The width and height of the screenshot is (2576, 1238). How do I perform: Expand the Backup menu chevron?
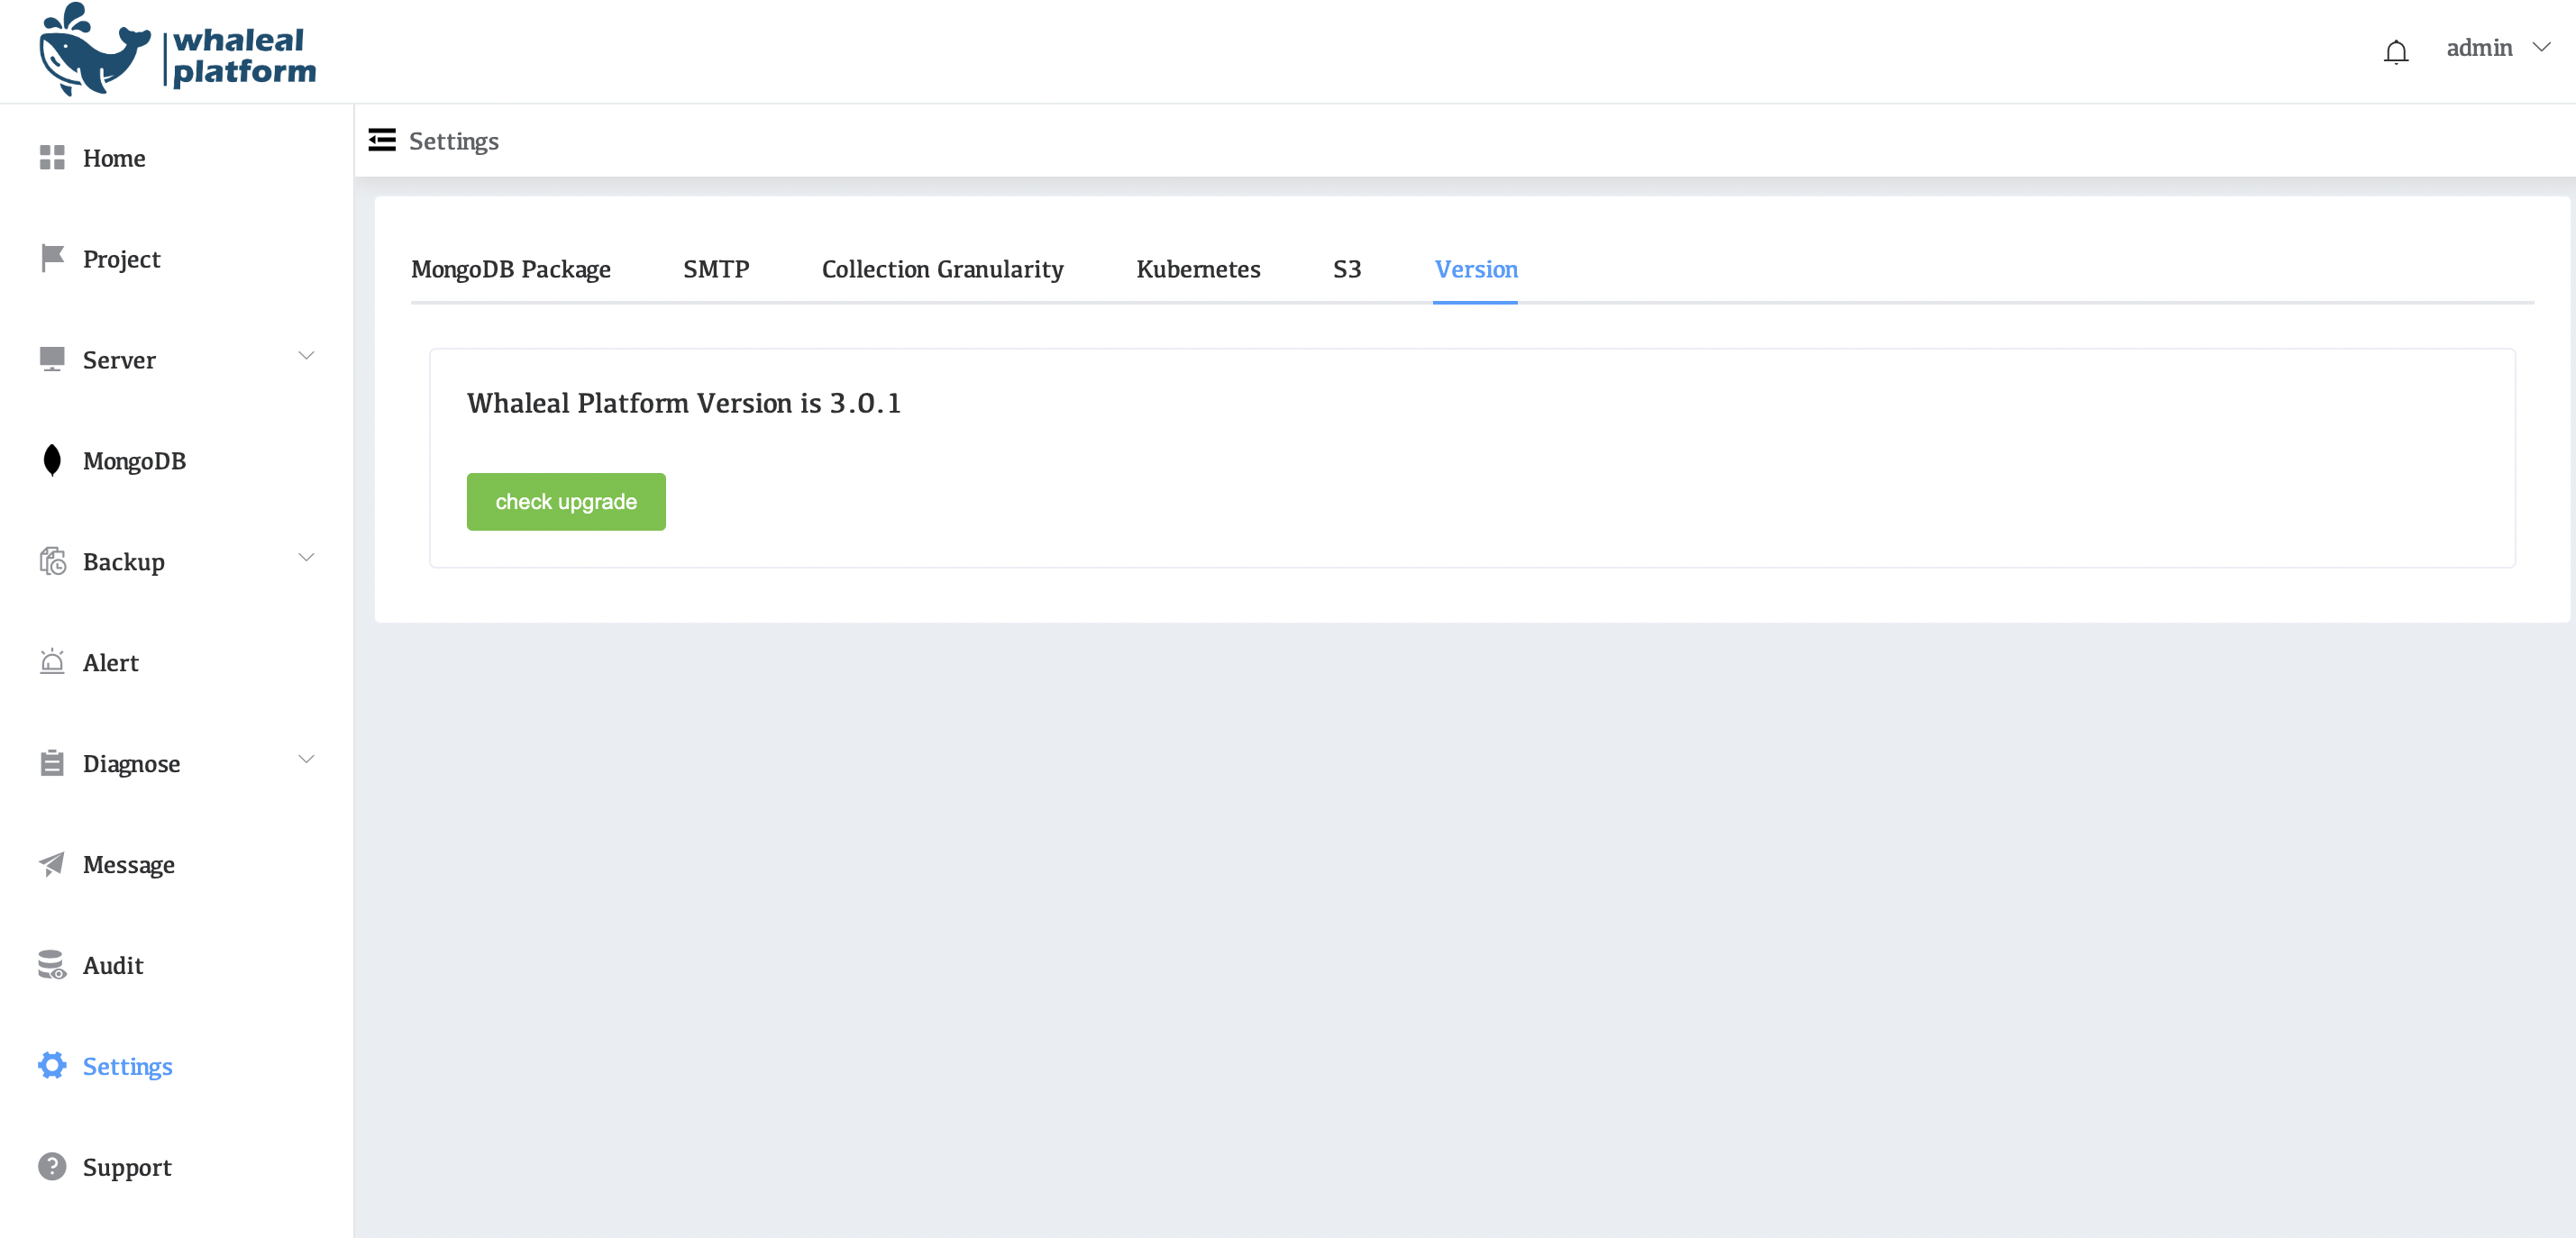point(306,558)
